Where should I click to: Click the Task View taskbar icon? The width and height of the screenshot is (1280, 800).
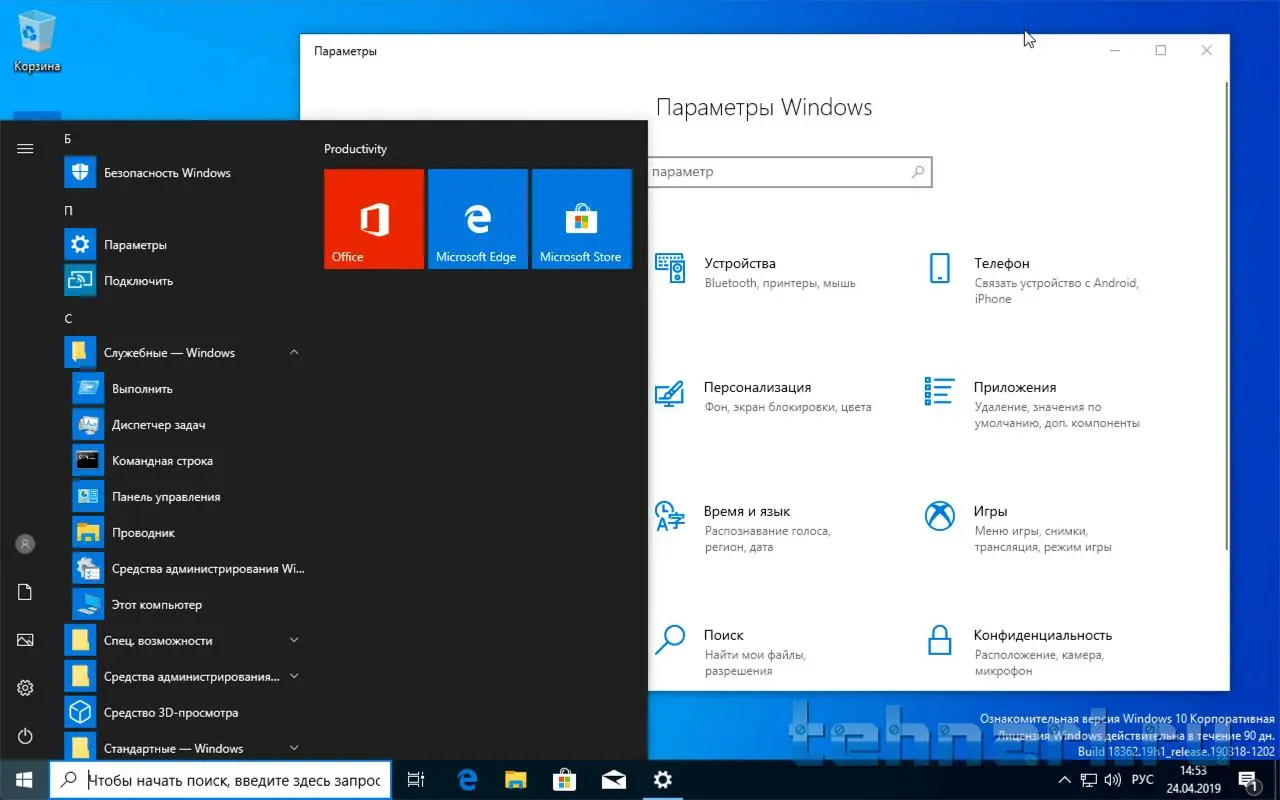pos(416,780)
